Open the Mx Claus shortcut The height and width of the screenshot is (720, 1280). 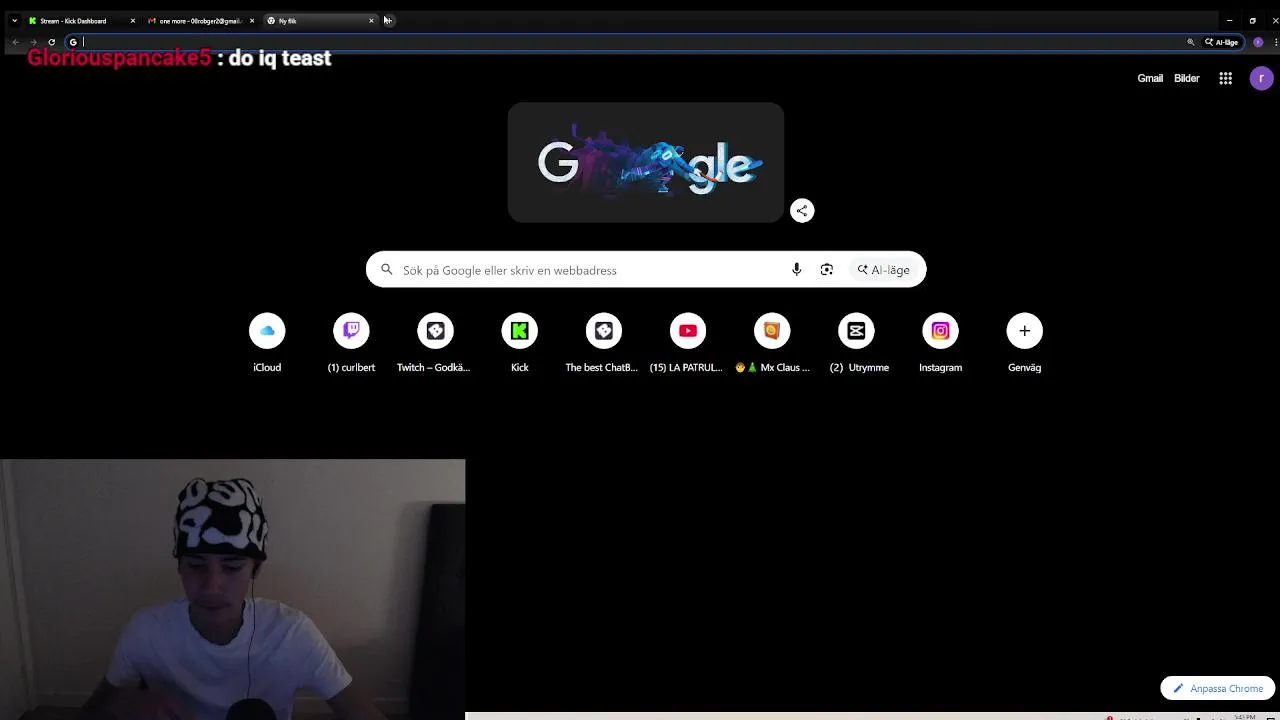coord(772,331)
